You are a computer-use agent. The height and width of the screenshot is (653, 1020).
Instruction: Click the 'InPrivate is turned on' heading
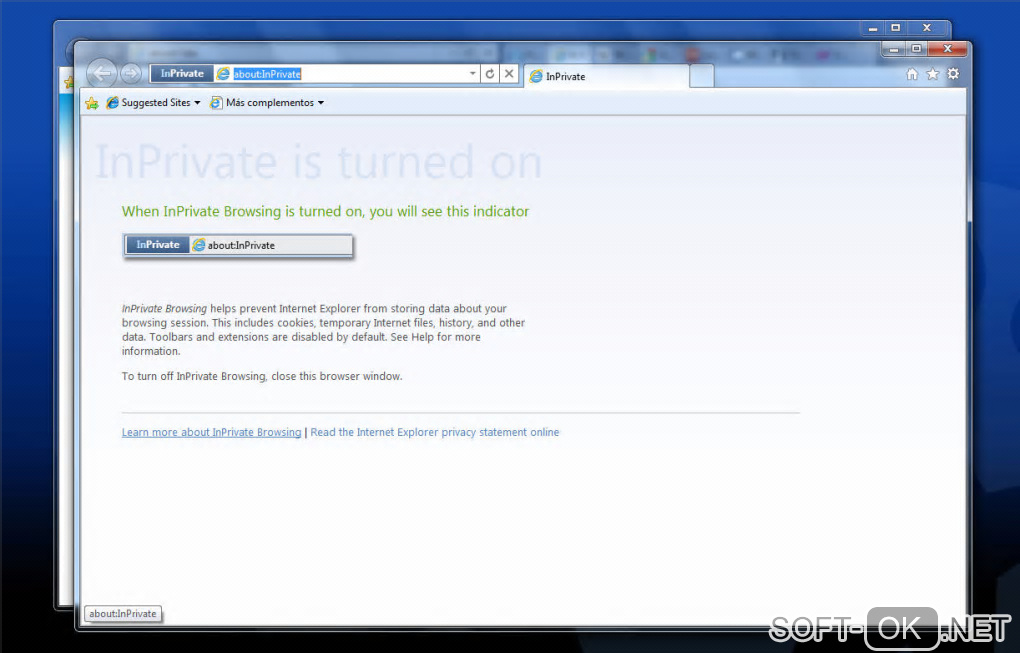[319, 163]
